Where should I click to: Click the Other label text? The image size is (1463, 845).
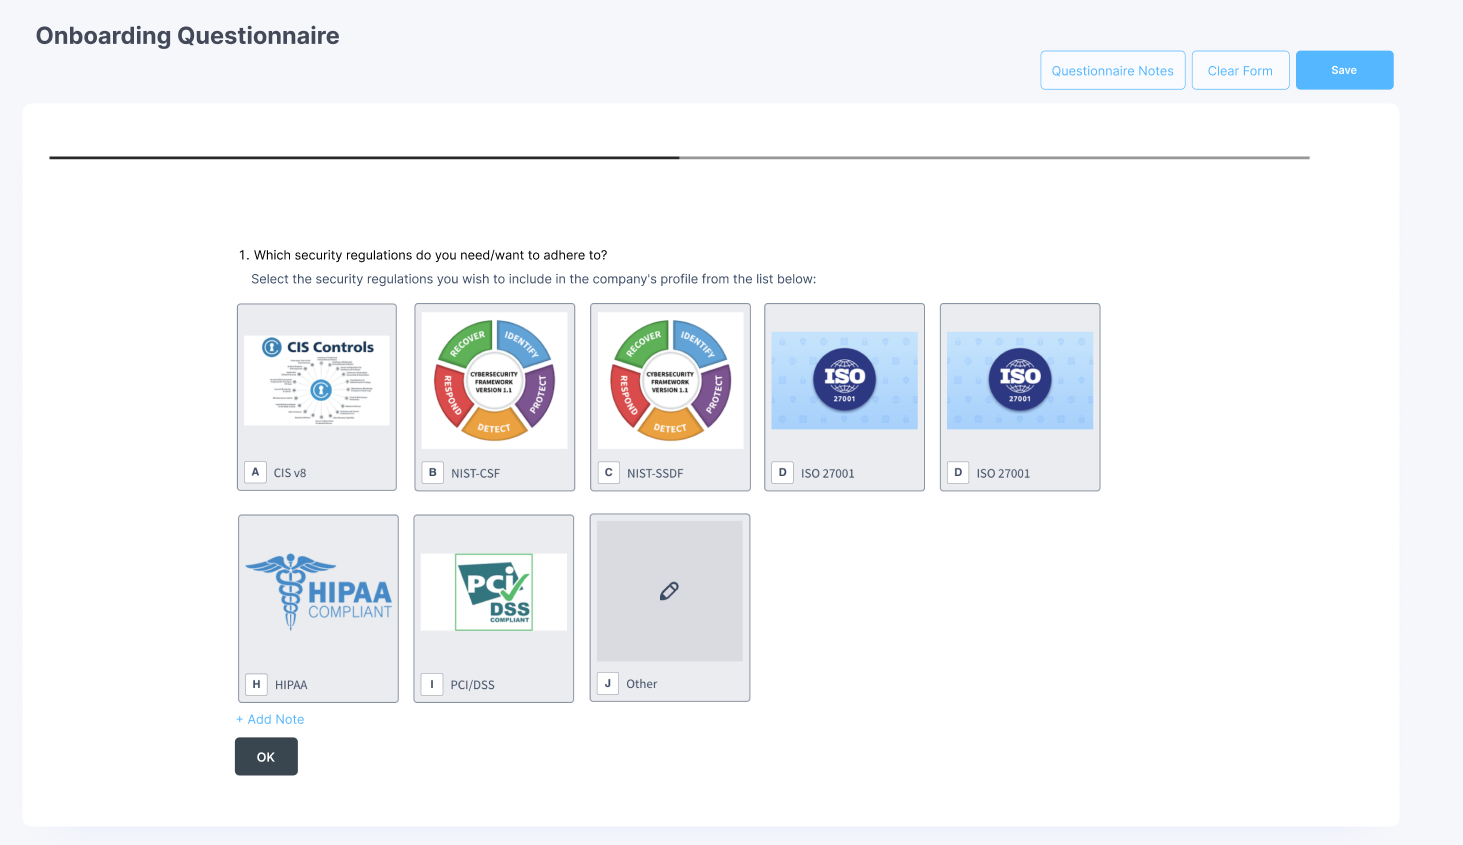pos(642,684)
